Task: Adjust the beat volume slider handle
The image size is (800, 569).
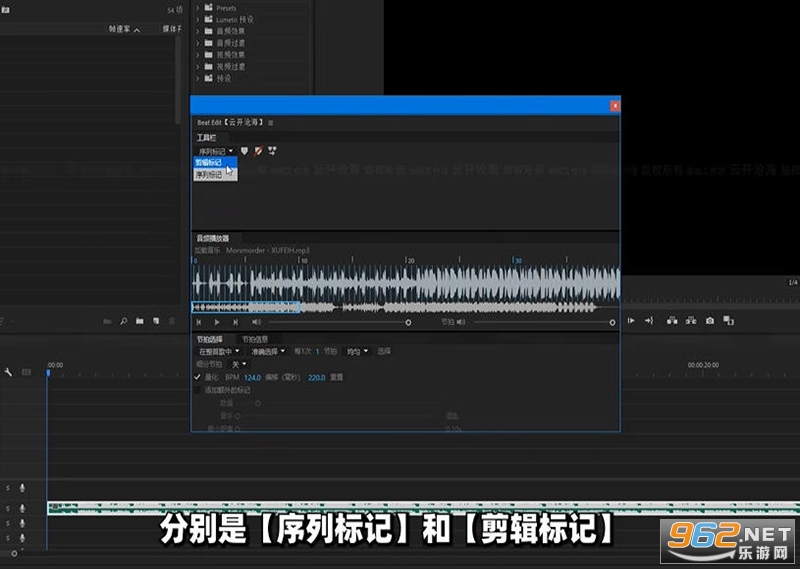Action: [612, 323]
